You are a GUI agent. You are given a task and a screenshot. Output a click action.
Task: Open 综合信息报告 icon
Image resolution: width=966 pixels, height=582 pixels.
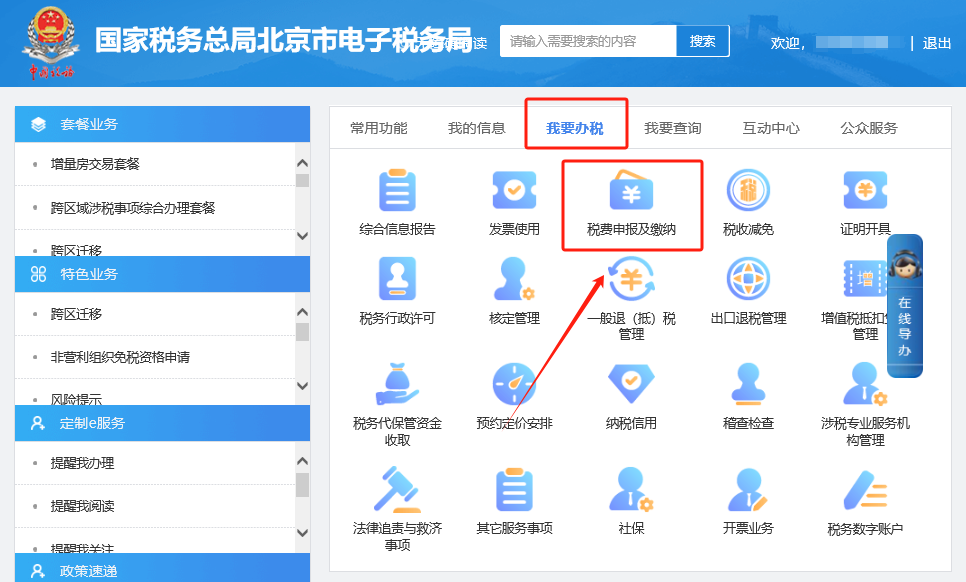(397, 191)
